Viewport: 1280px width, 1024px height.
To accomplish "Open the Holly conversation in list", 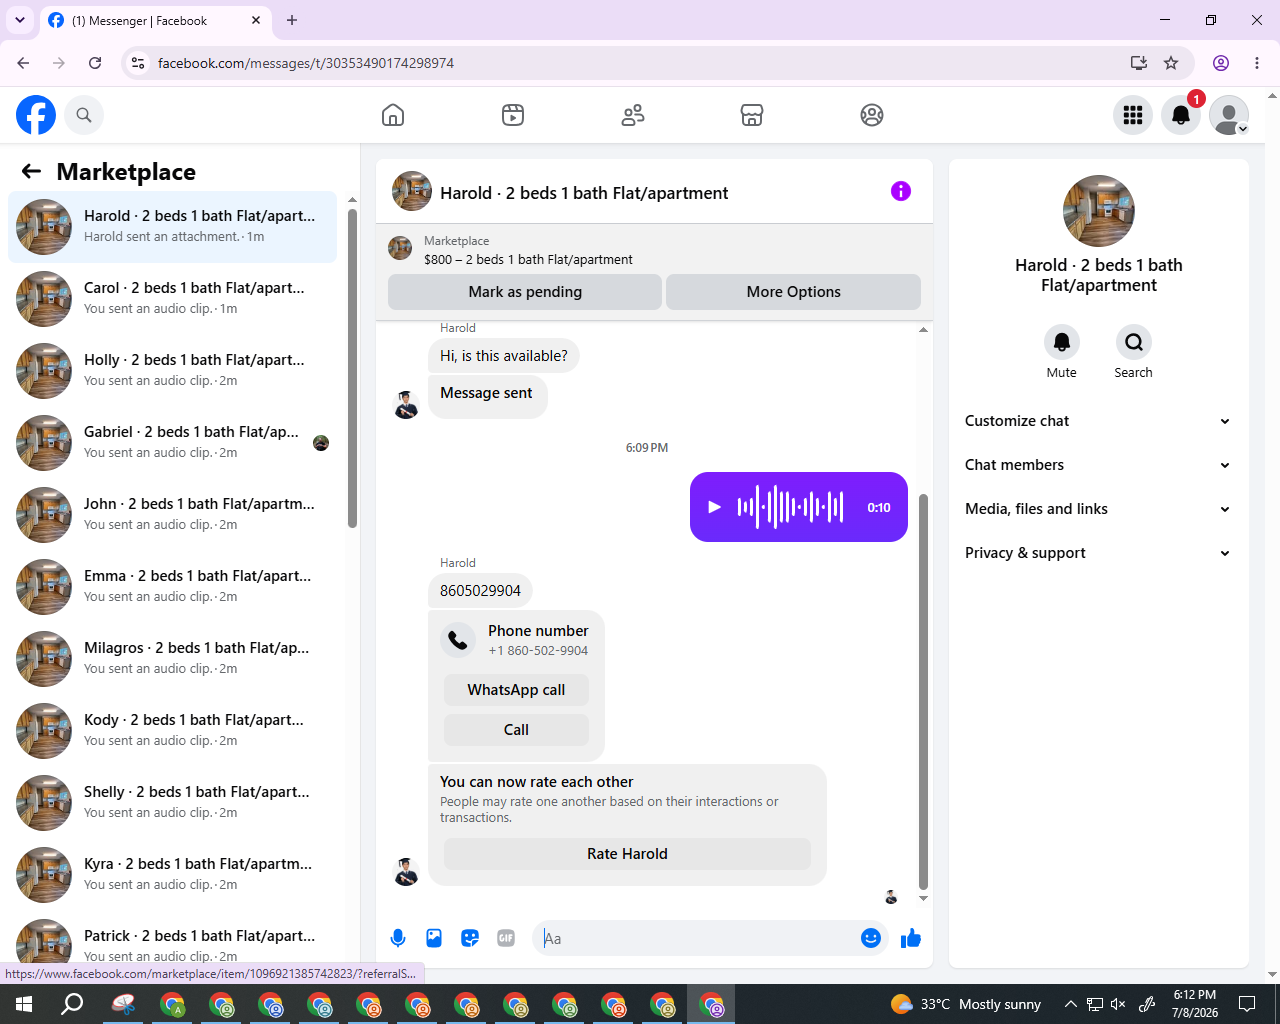I will pos(173,371).
